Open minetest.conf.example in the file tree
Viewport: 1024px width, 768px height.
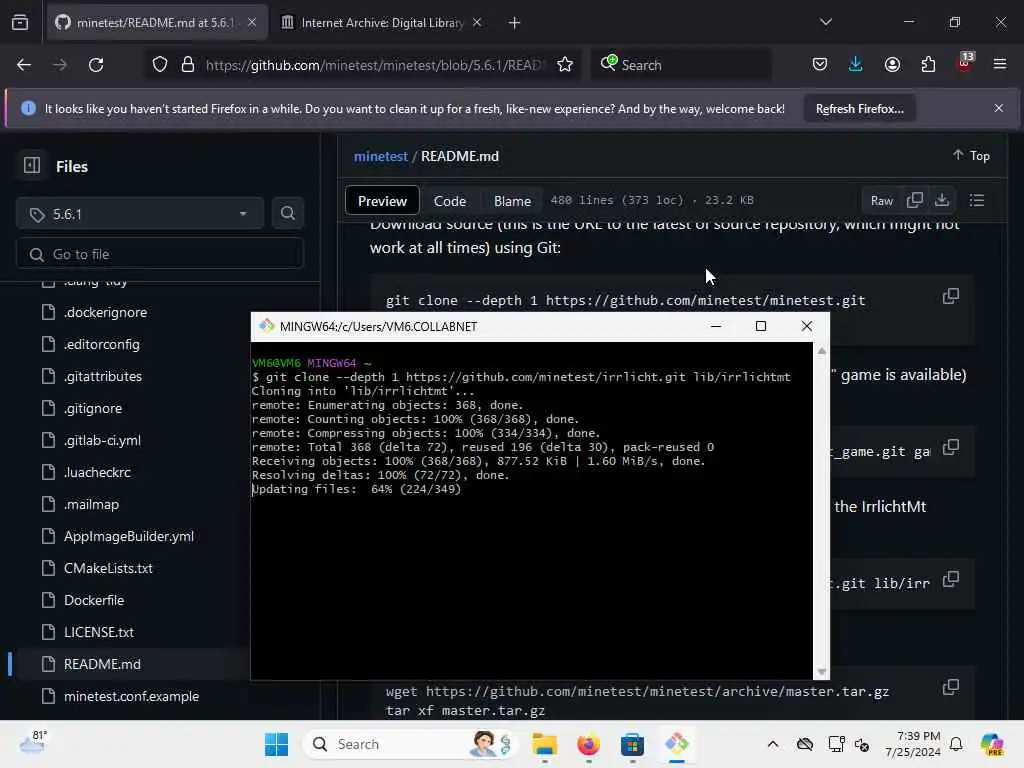pos(131,696)
